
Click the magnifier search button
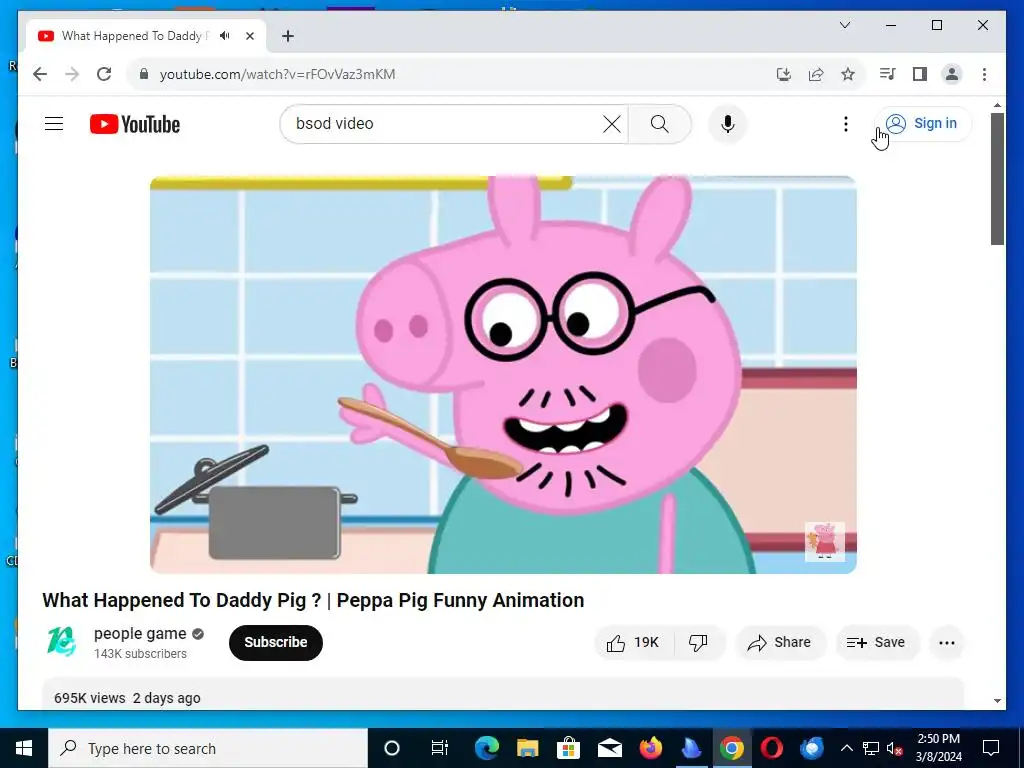(x=660, y=124)
